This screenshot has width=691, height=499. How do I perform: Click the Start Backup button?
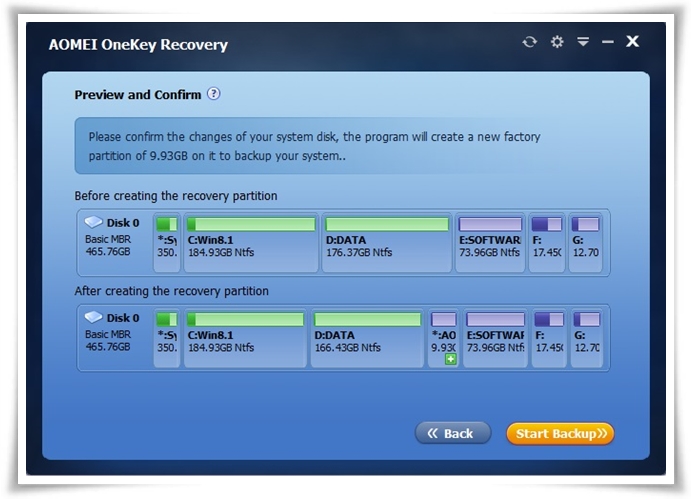560,433
